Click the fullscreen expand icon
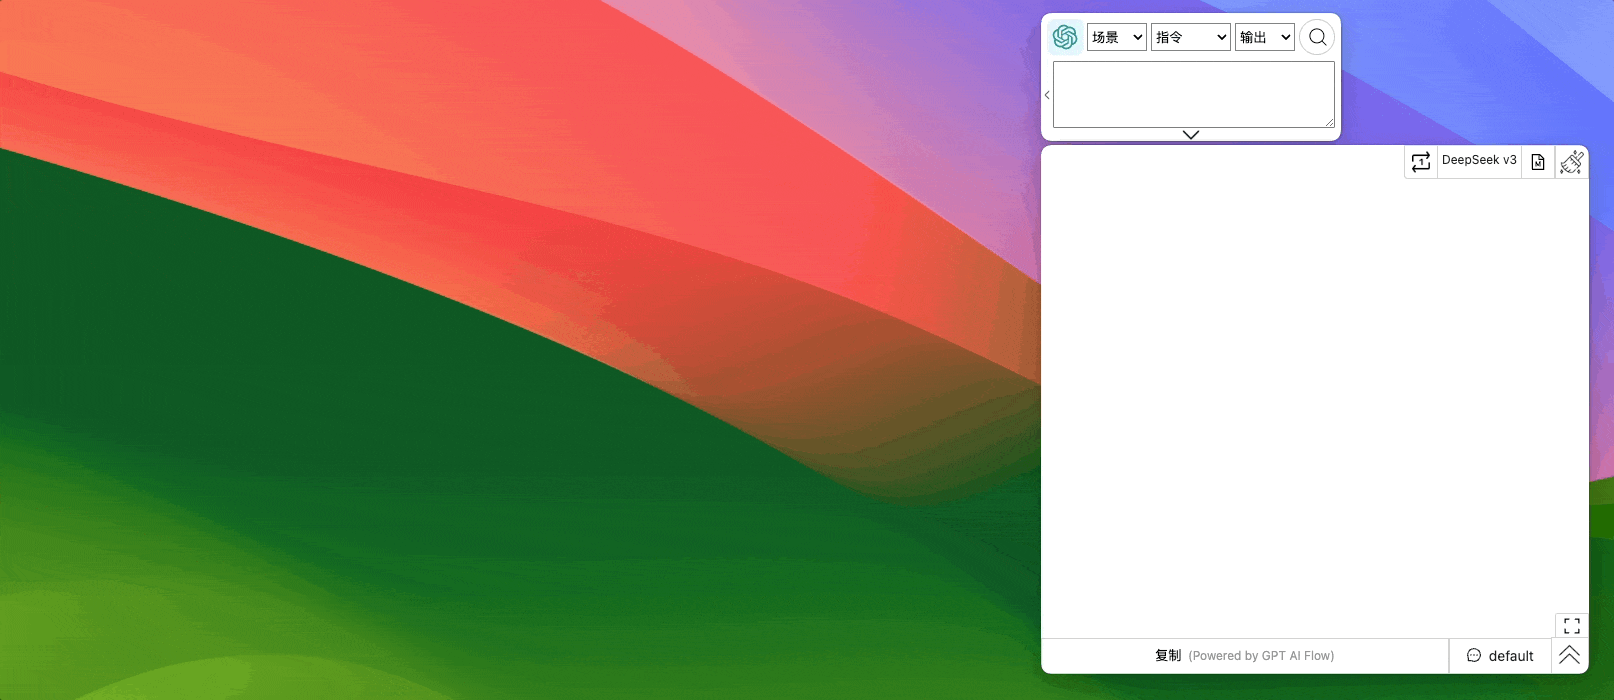The width and height of the screenshot is (1614, 700). 1572,625
